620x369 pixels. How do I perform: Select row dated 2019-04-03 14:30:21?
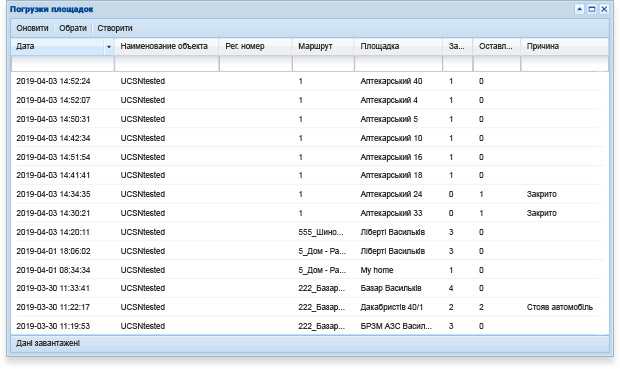pos(310,213)
